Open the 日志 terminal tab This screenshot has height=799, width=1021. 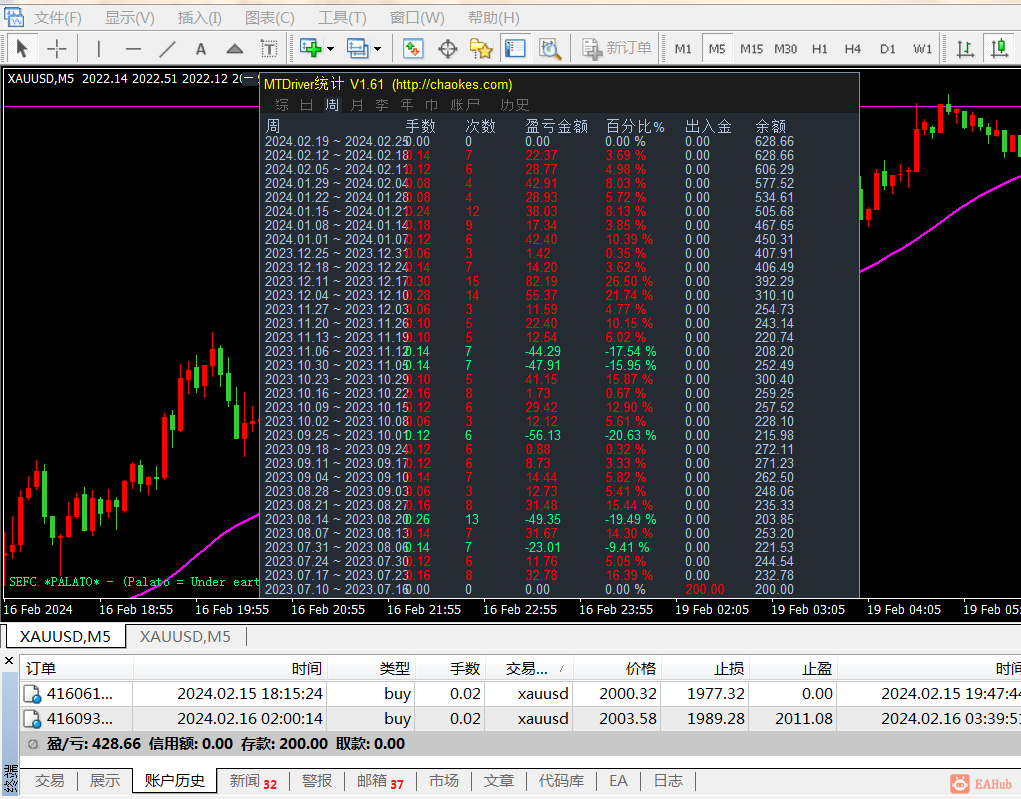[x=668, y=781]
